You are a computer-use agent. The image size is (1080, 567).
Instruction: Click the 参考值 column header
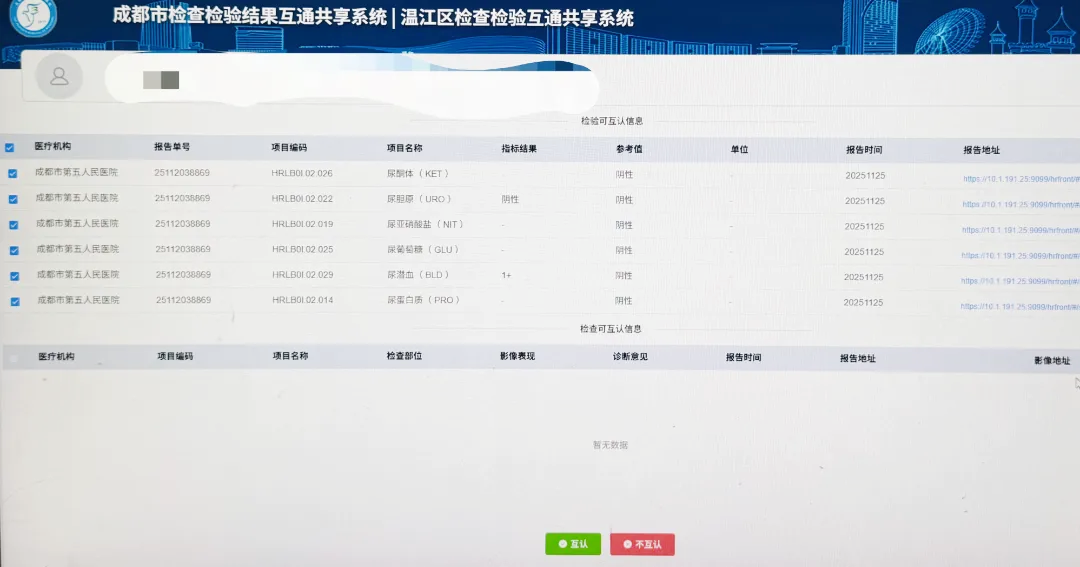click(629, 149)
